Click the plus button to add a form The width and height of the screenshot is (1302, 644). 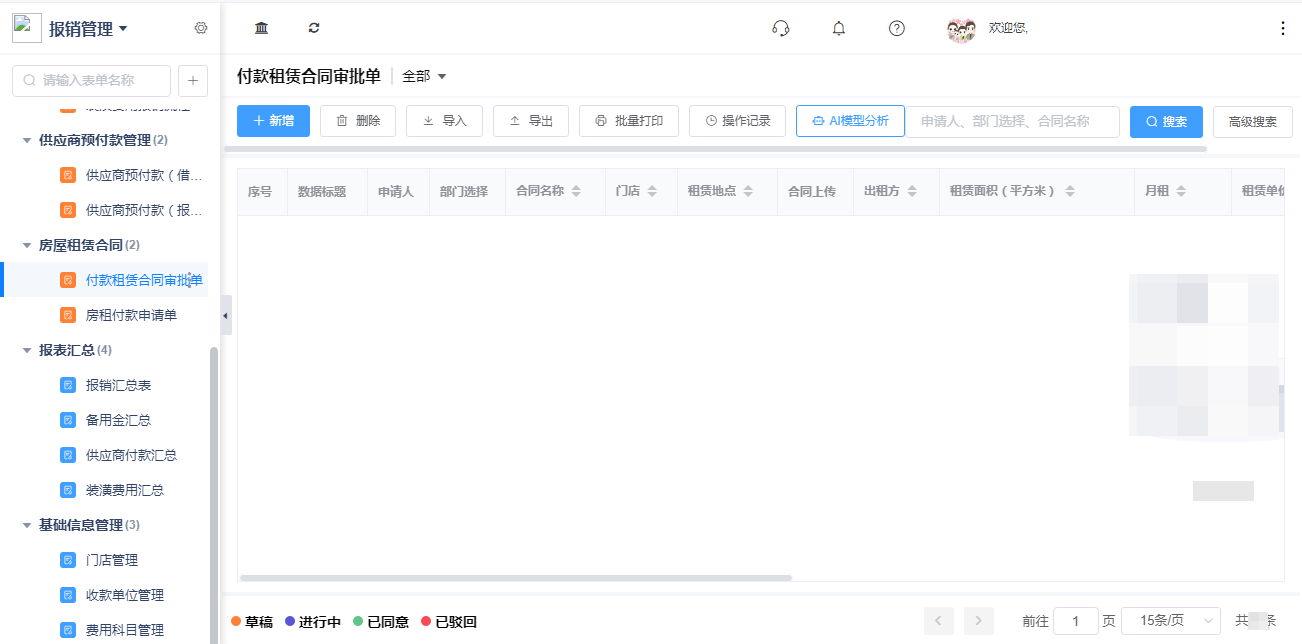(193, 80)
